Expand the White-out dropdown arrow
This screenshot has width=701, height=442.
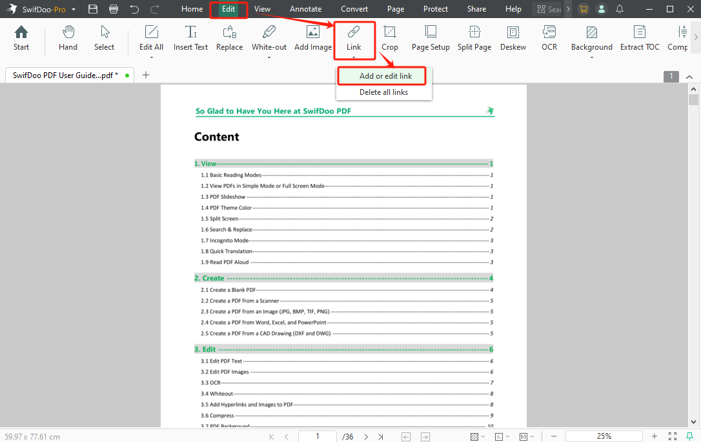tap(269, 57)
